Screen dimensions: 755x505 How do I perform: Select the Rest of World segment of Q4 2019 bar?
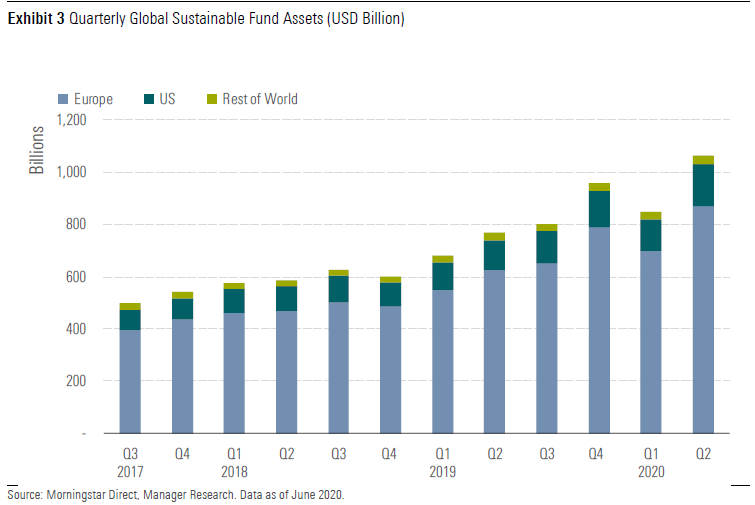(599, 187)
